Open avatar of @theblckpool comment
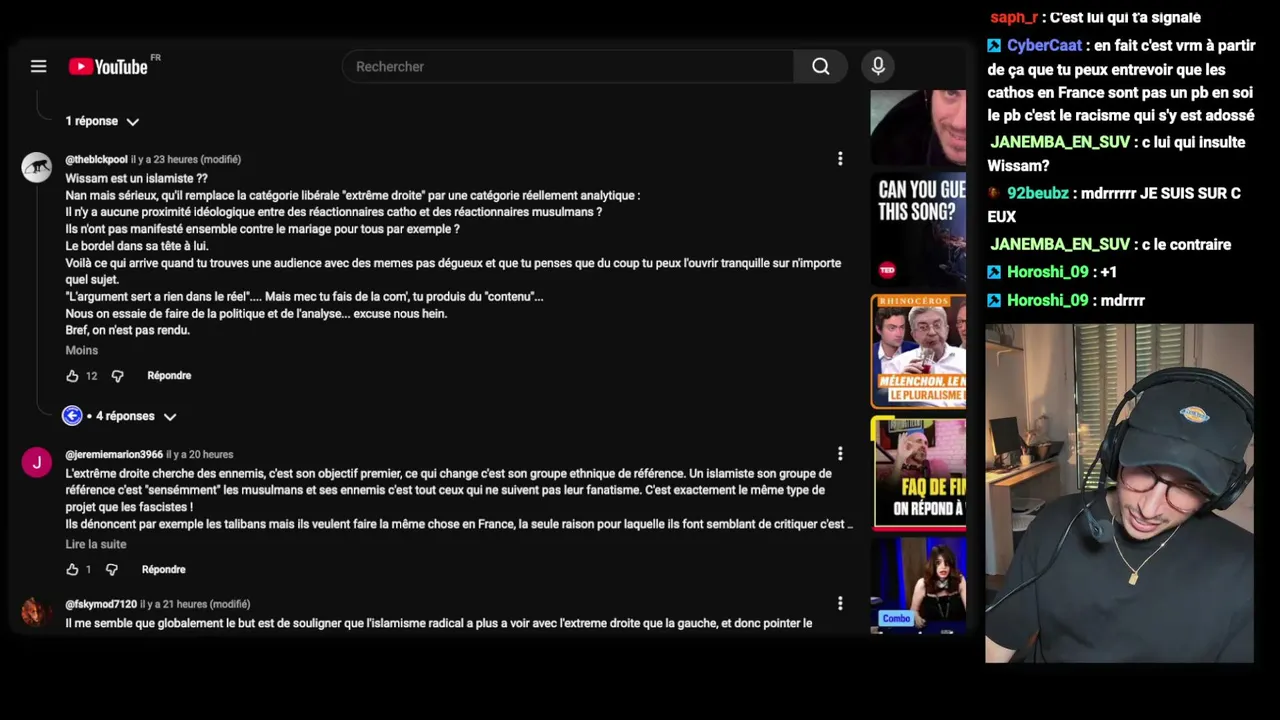Viewport: 1280px width, 720px height. coord(37,167)
